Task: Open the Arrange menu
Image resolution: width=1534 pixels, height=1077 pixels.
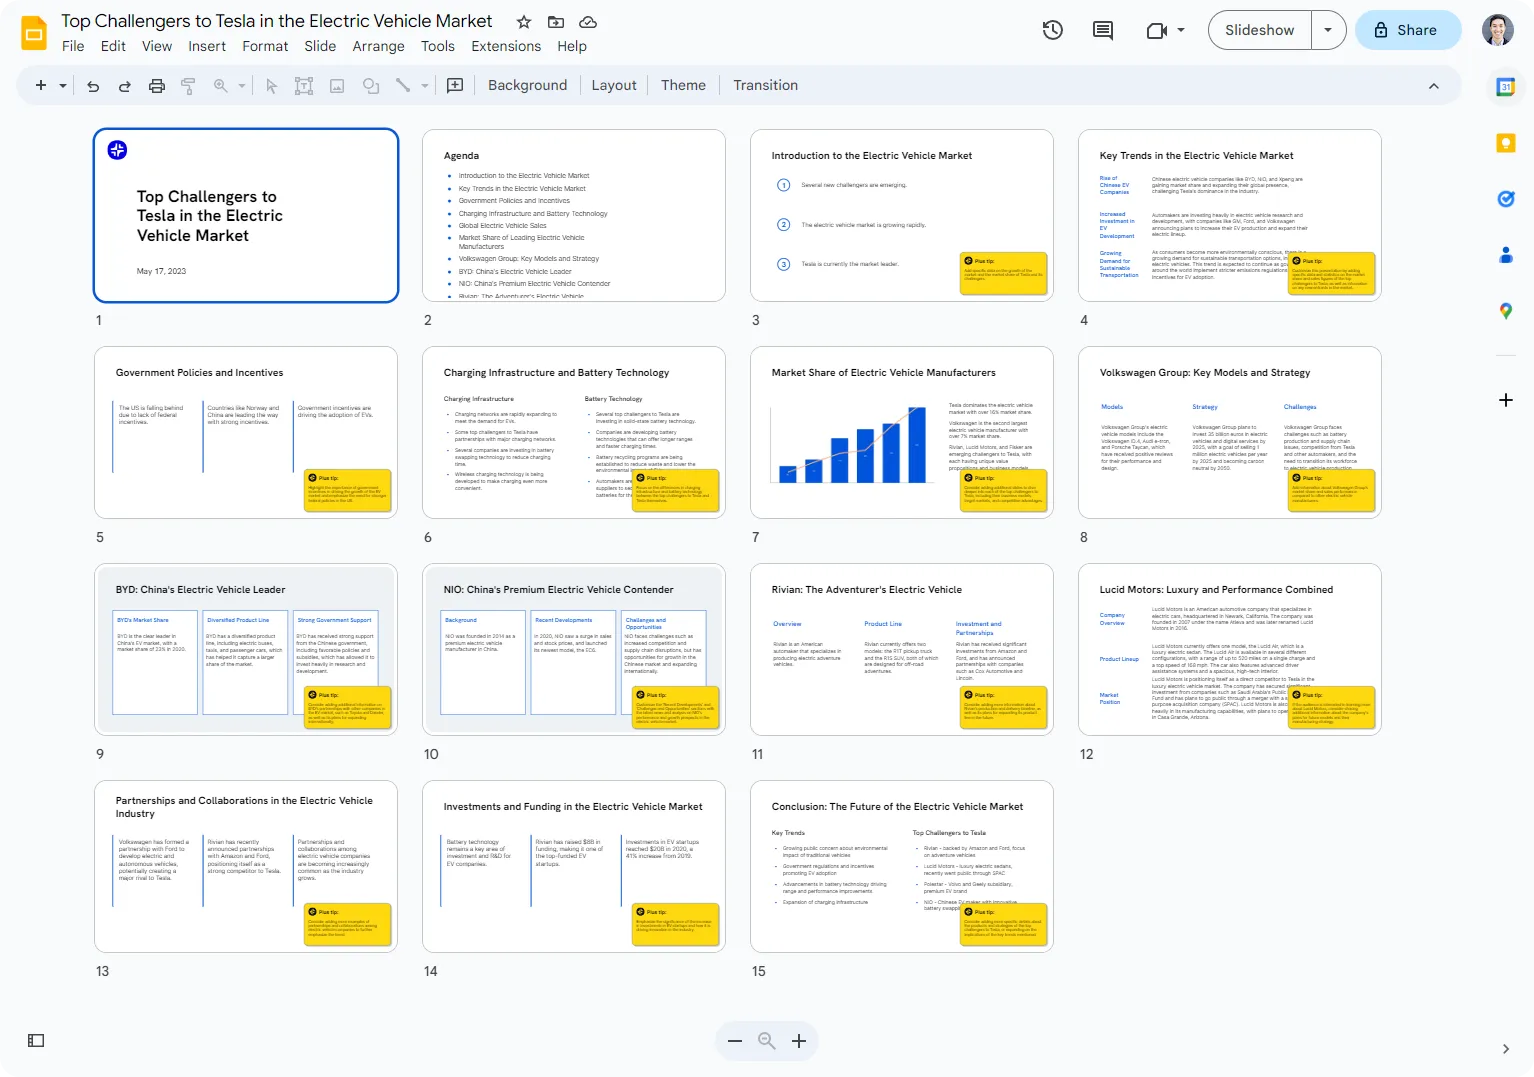Action: [378, 46]
